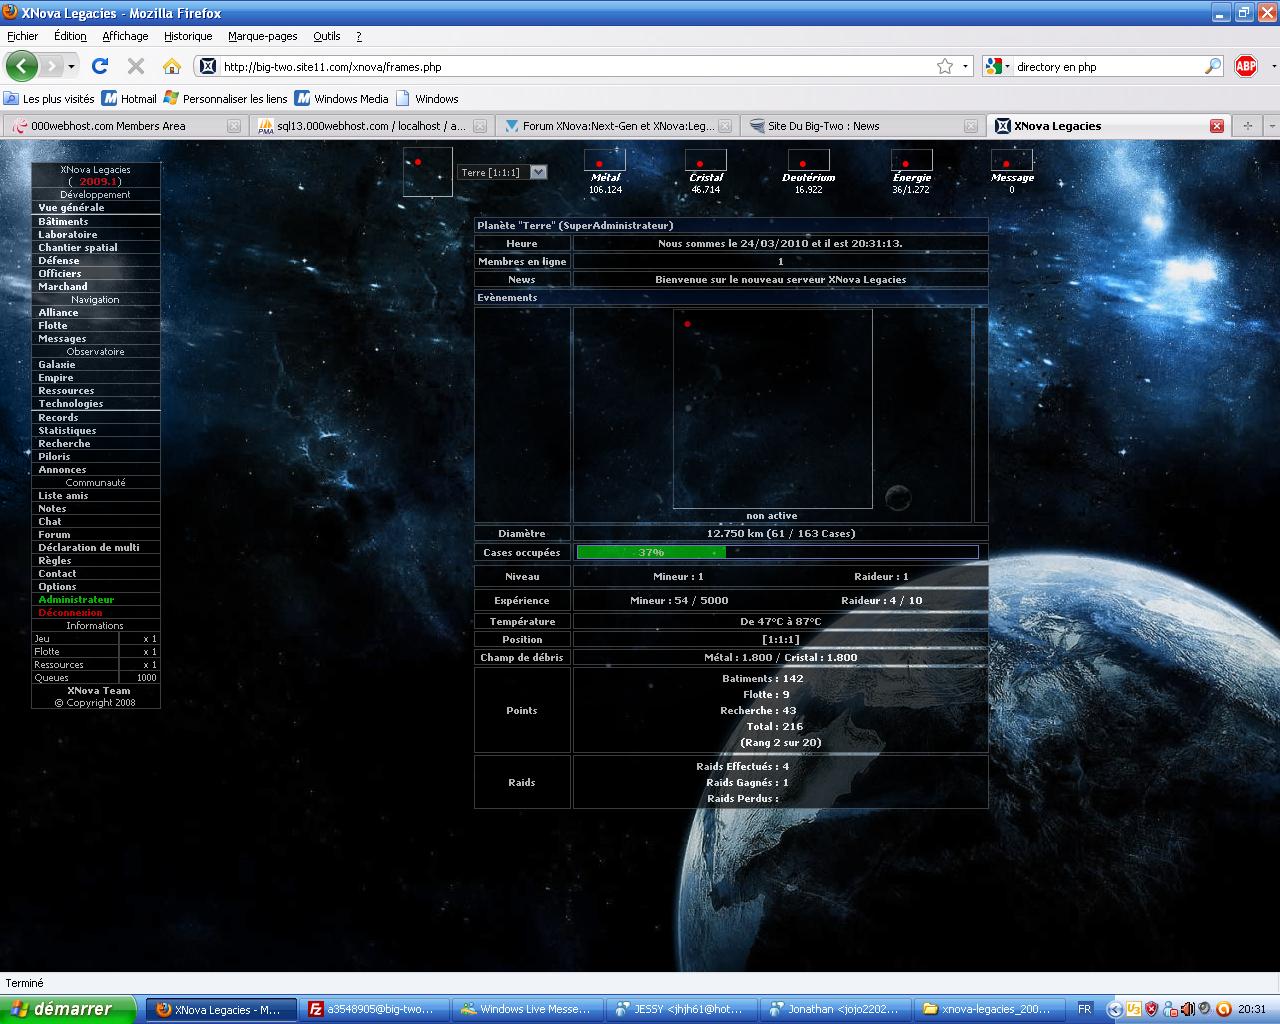
Task: Open the xnova-legacies folder taskbar item
Action: (x=992, y=1009)
